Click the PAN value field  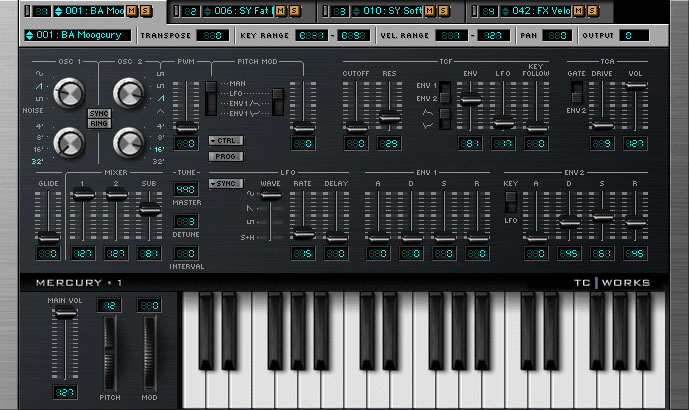[557, 36]
